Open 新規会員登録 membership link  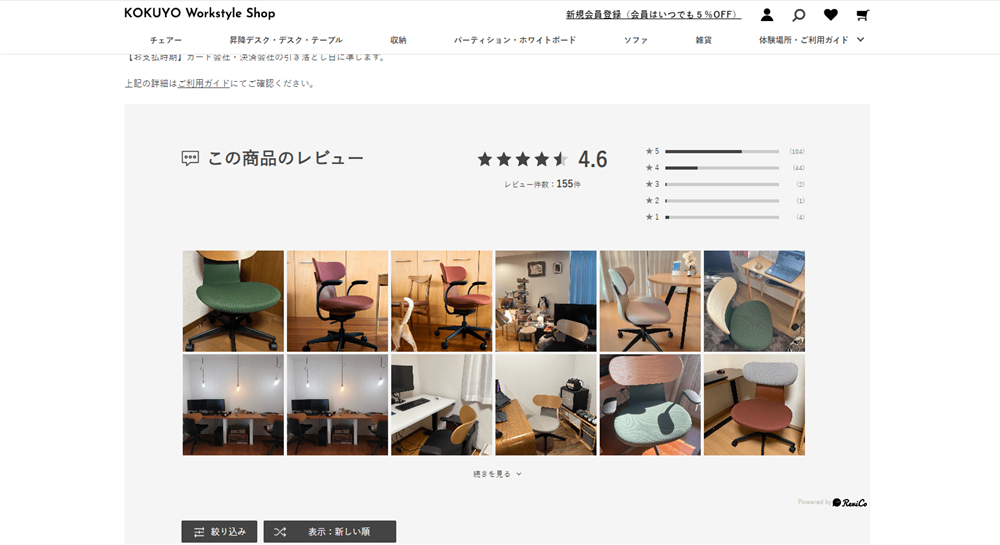(653, 15)
